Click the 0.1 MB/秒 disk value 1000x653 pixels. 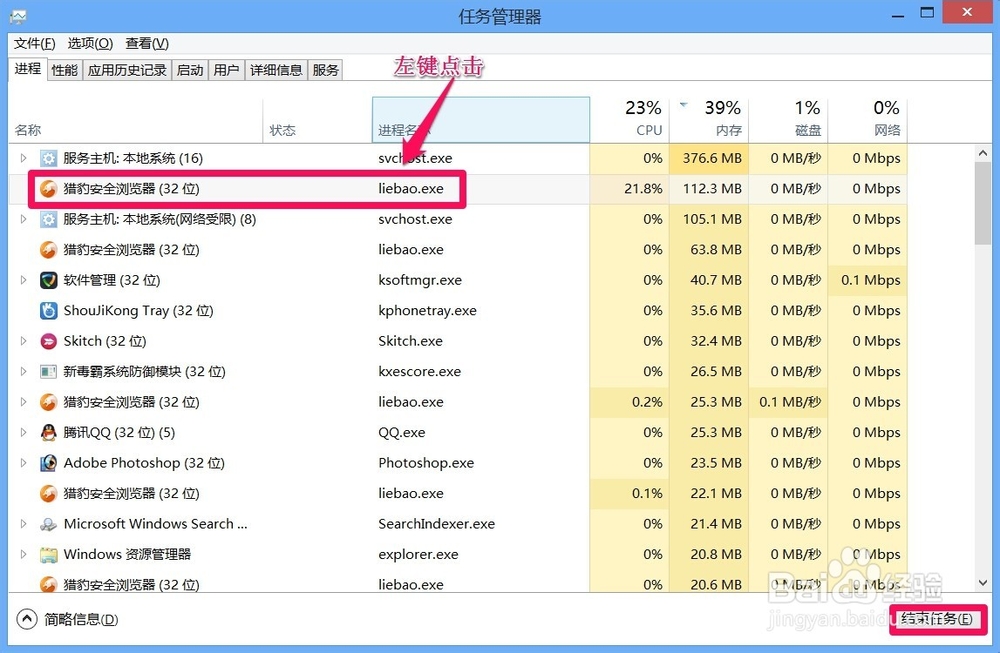790,402
